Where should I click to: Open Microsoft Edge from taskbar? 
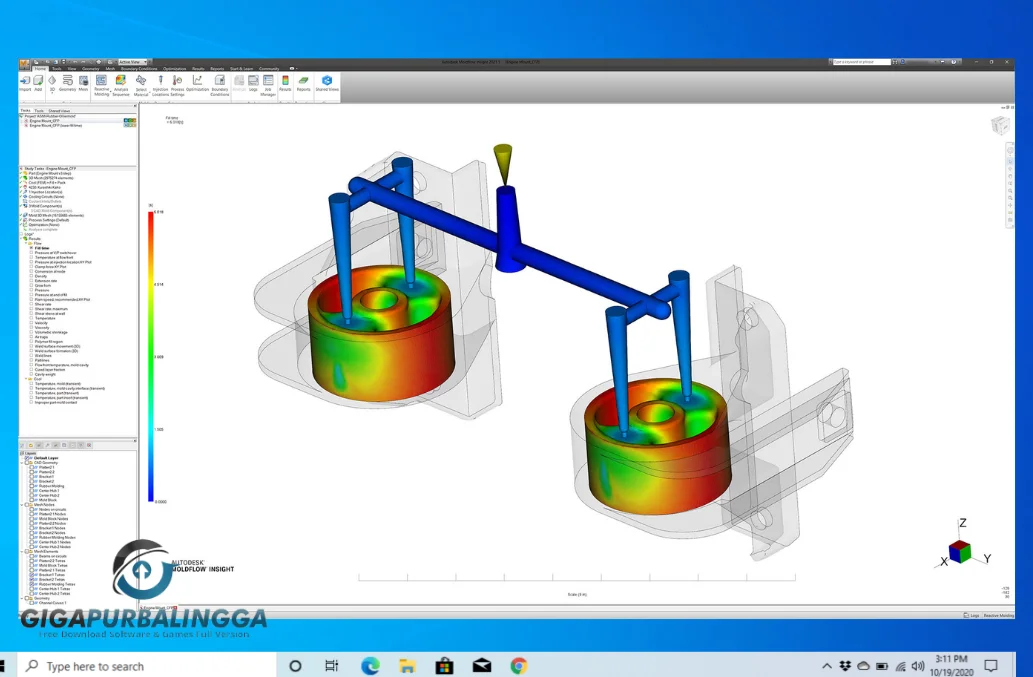pyautogui.click(x=370, y=666)
